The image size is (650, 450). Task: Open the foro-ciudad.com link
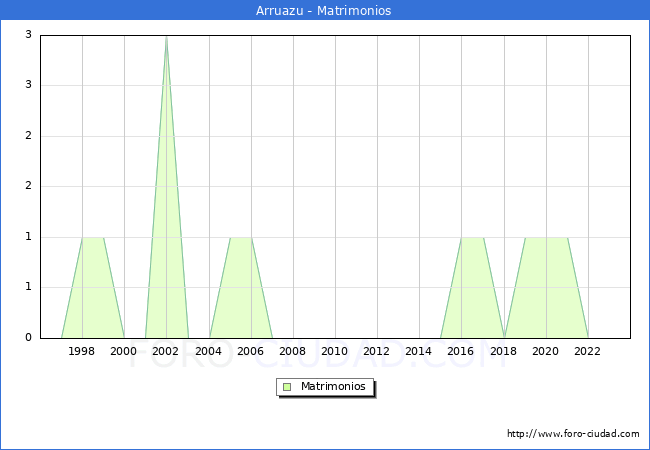pos(573,434)
